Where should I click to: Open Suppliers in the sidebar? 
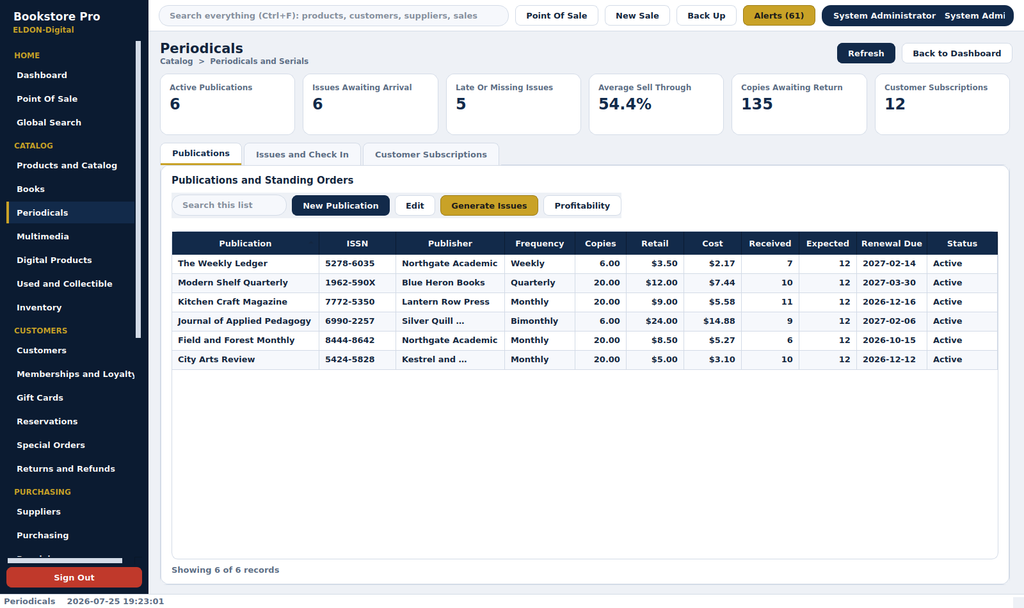(x=71, y=511)
